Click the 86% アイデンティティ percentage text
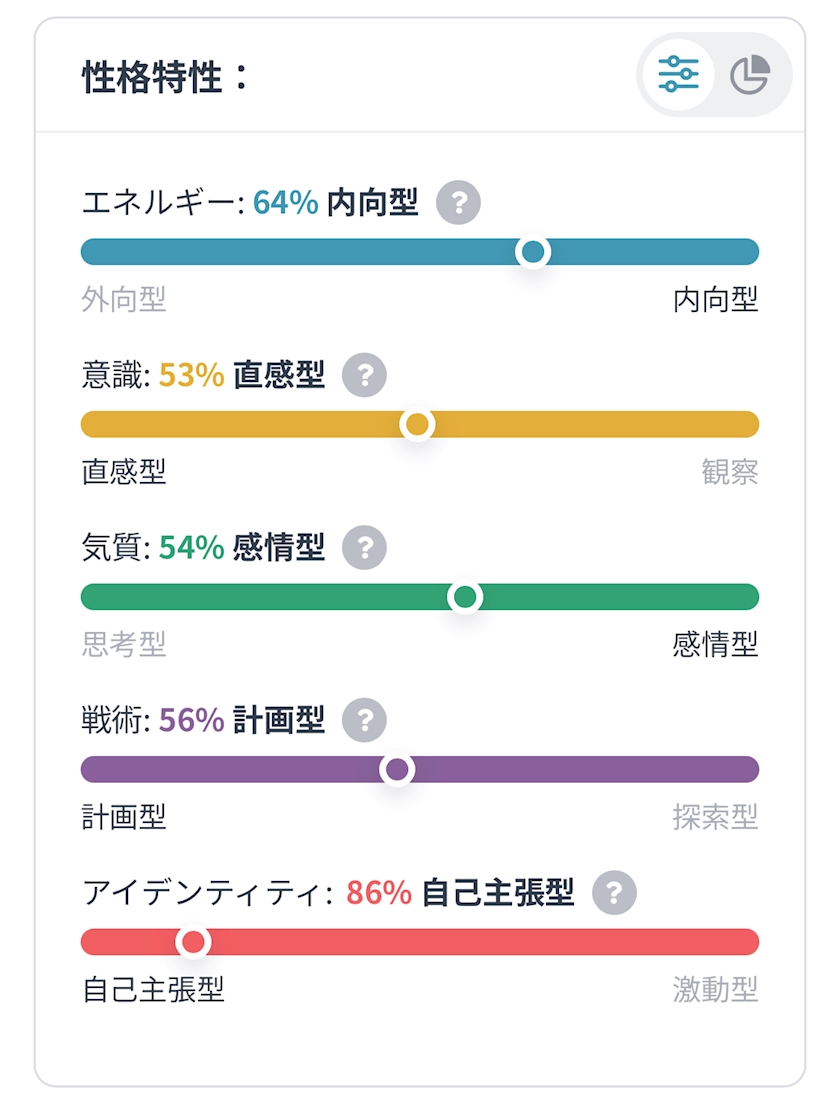The height and width of the screenshot is (1113, 840). point(379,893)
